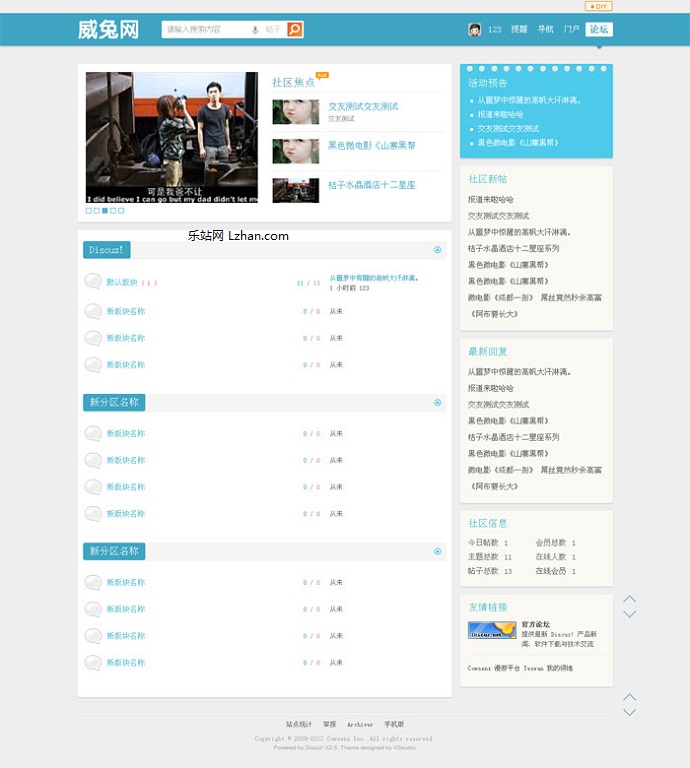
Task: Click down arrow beside the footer line
Action: [x=630, y=712]
